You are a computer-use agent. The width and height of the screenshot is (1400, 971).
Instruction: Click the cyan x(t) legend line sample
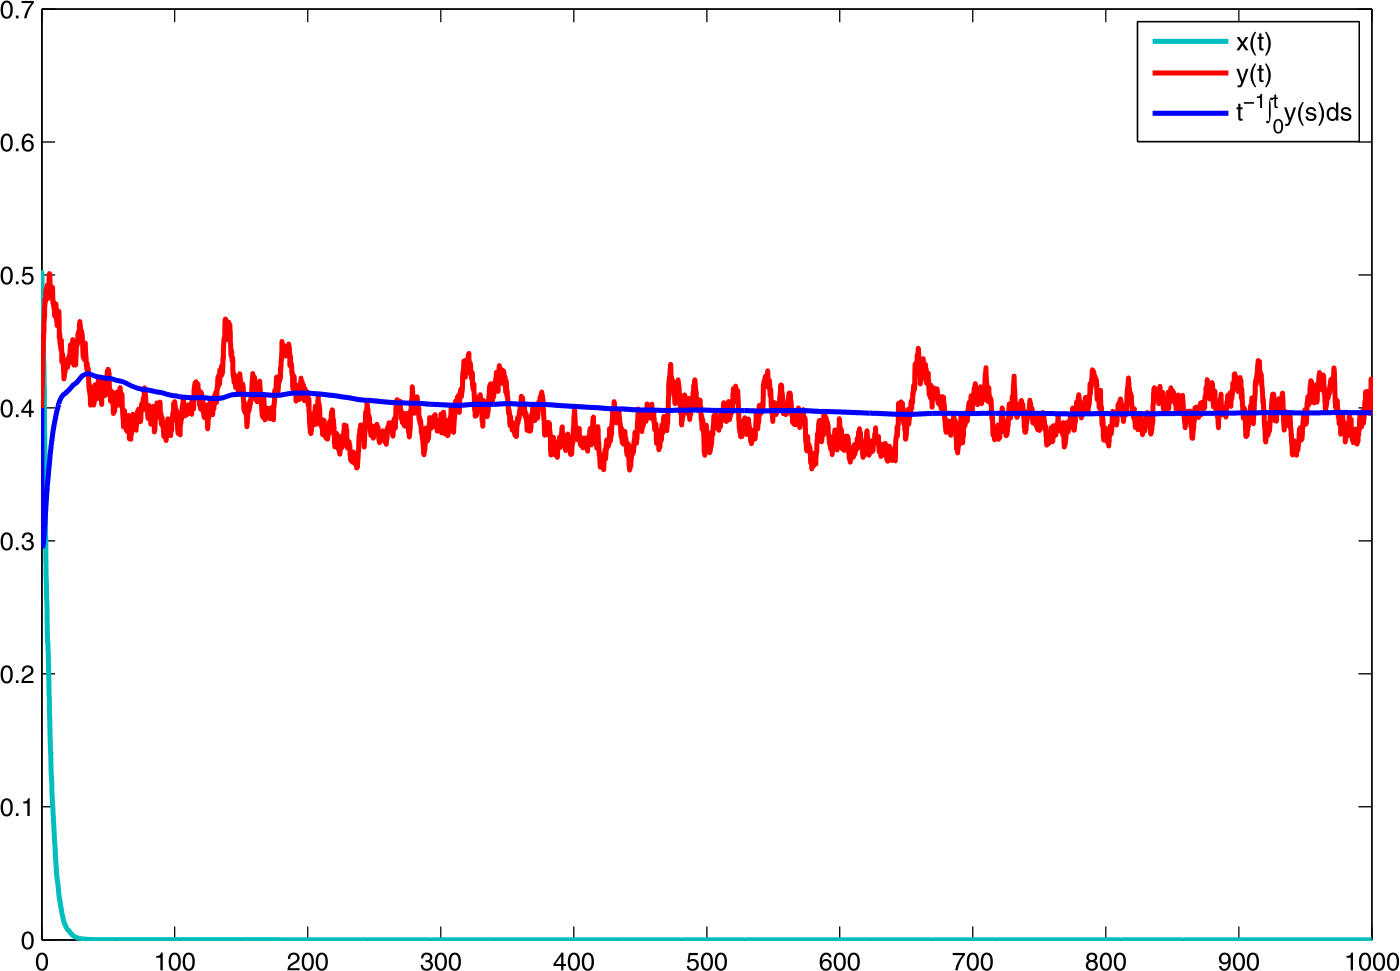coord(1189,42)
